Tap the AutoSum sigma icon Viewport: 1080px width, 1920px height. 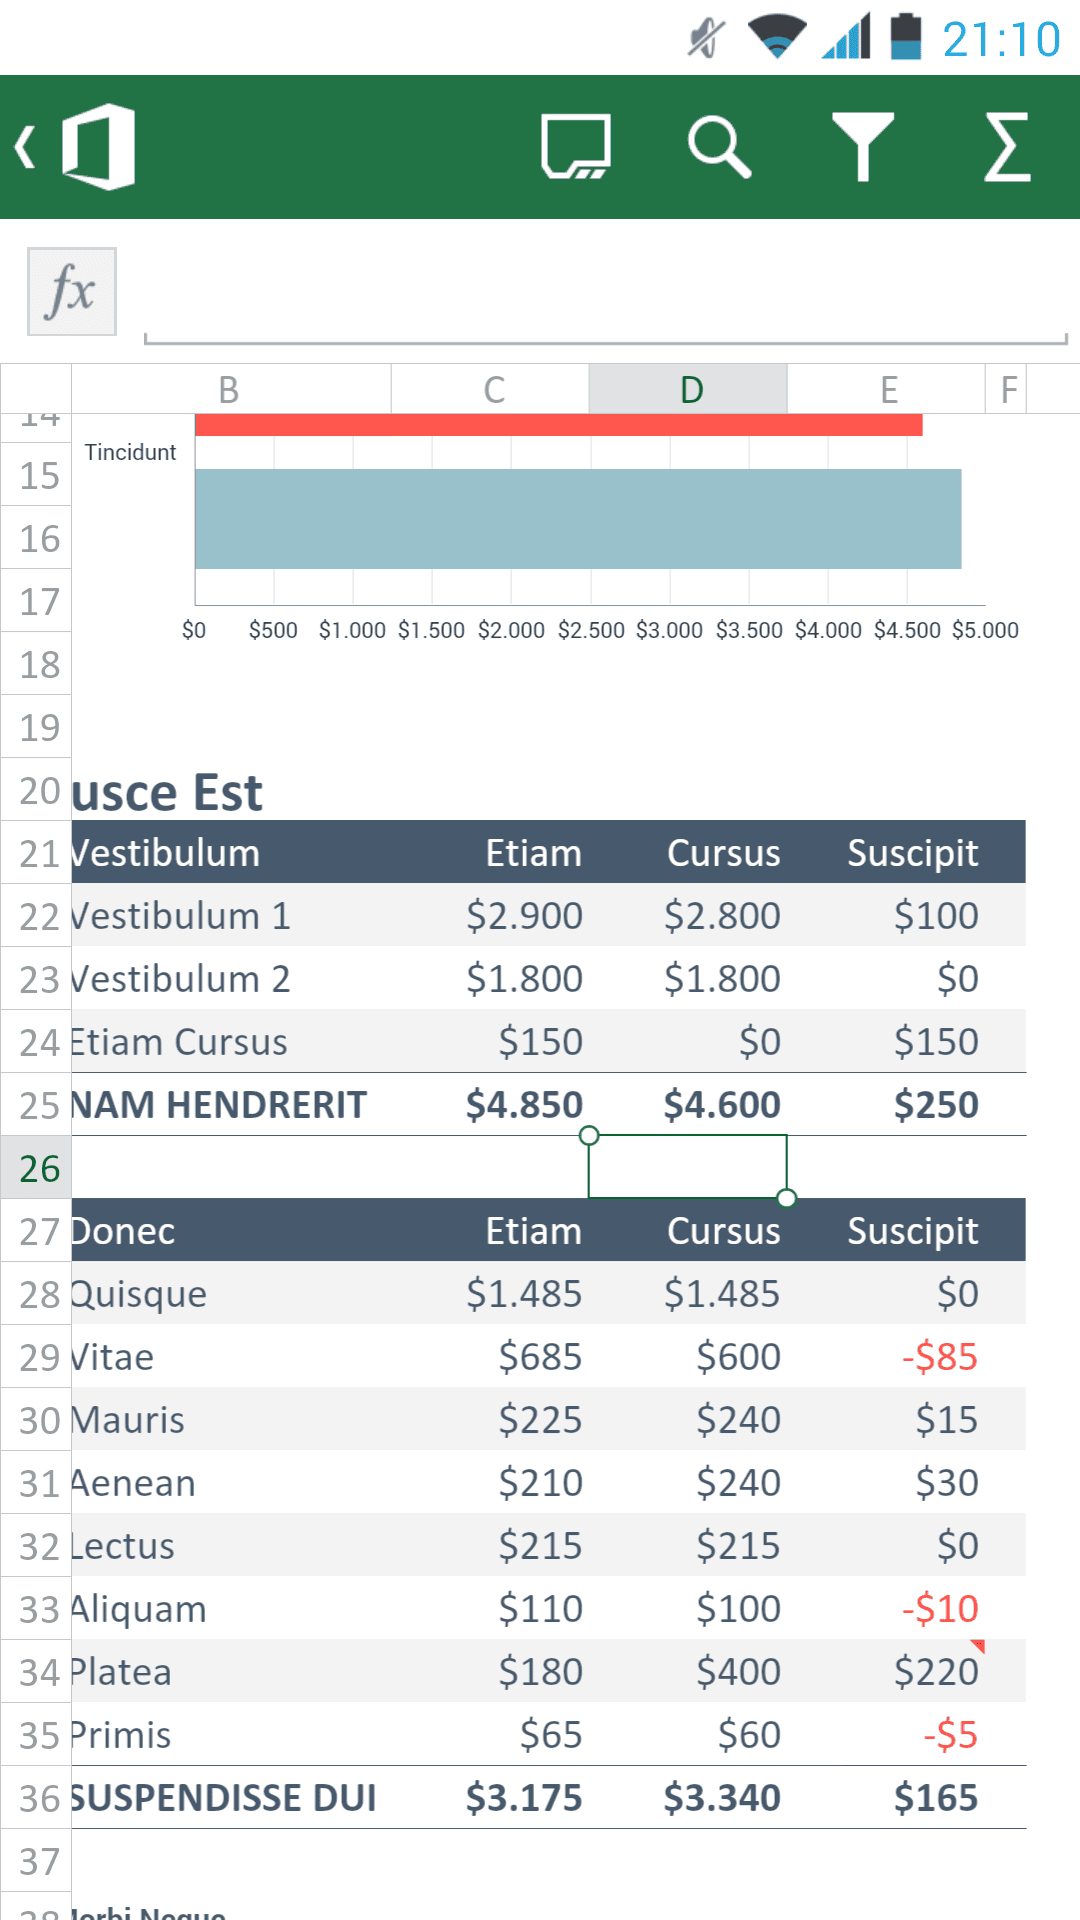tap(1007, 147)
